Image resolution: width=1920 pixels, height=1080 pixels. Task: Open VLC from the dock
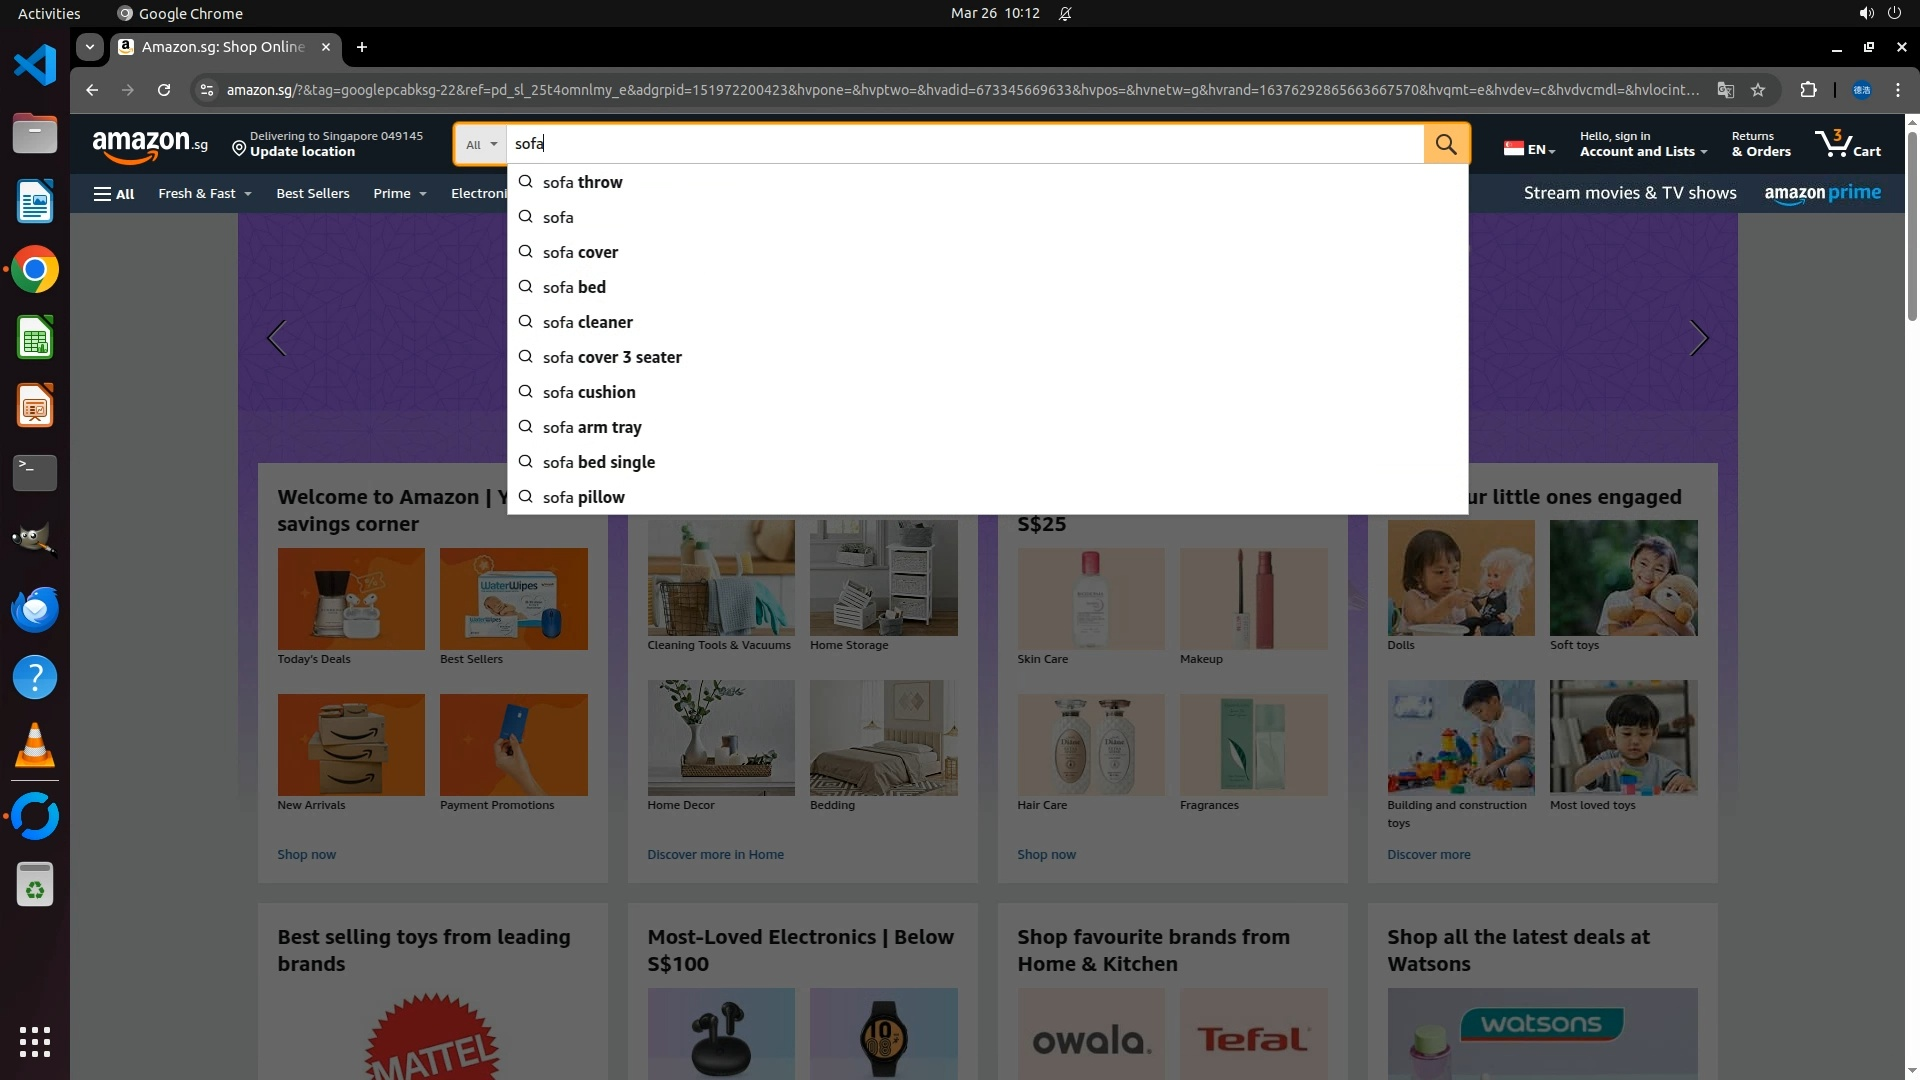35,746
